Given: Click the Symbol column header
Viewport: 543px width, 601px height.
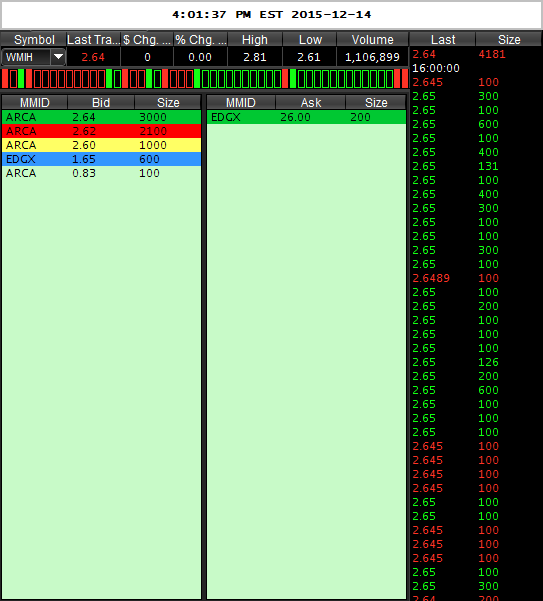Looking at the screenshot, I should (x=34, y=39).
